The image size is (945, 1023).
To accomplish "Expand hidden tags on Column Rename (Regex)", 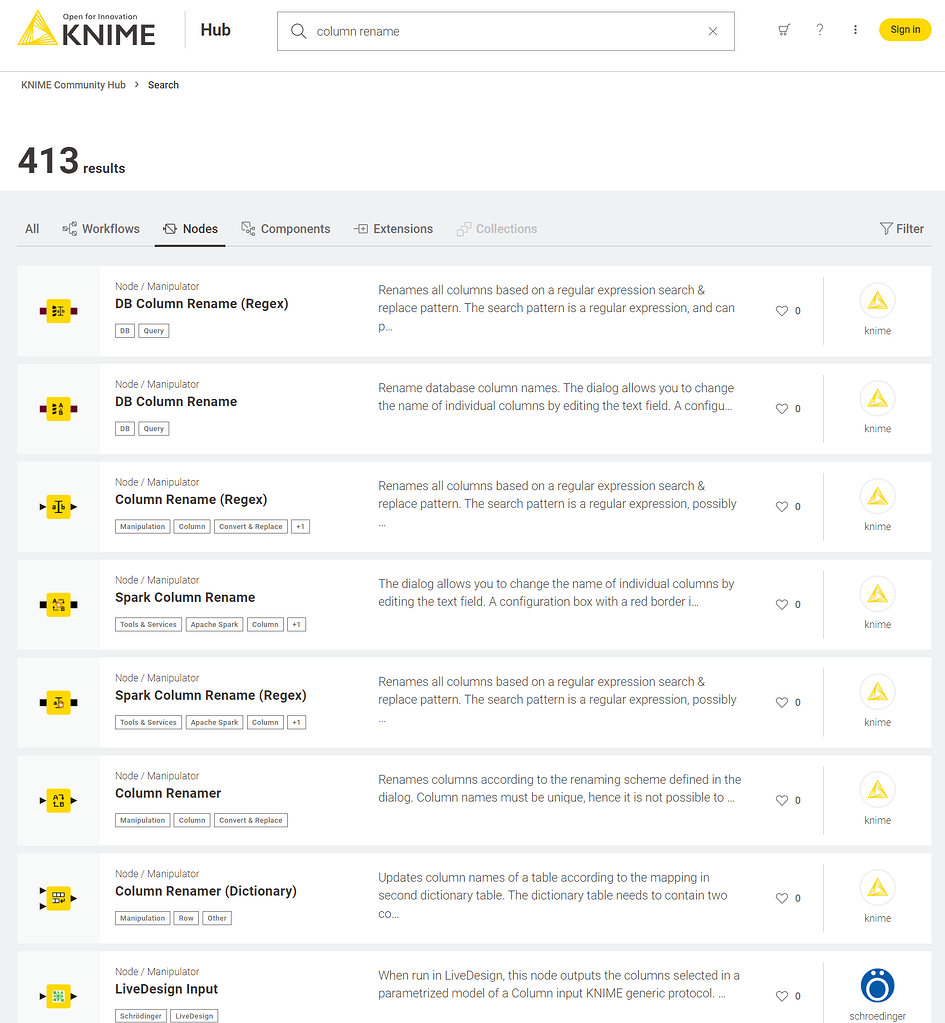I will pos(300,526).
